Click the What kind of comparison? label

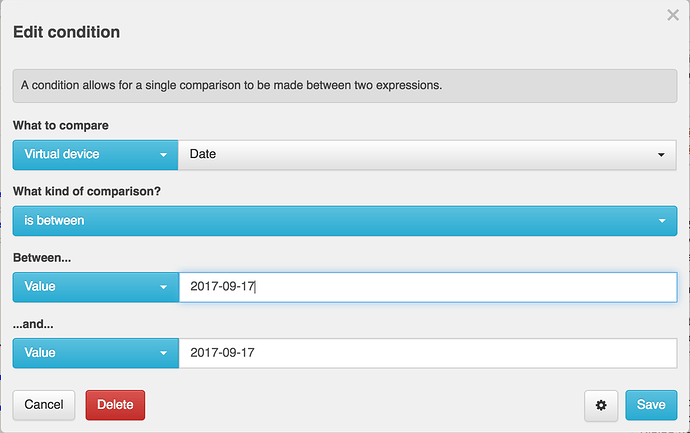(x=87, y=191)
